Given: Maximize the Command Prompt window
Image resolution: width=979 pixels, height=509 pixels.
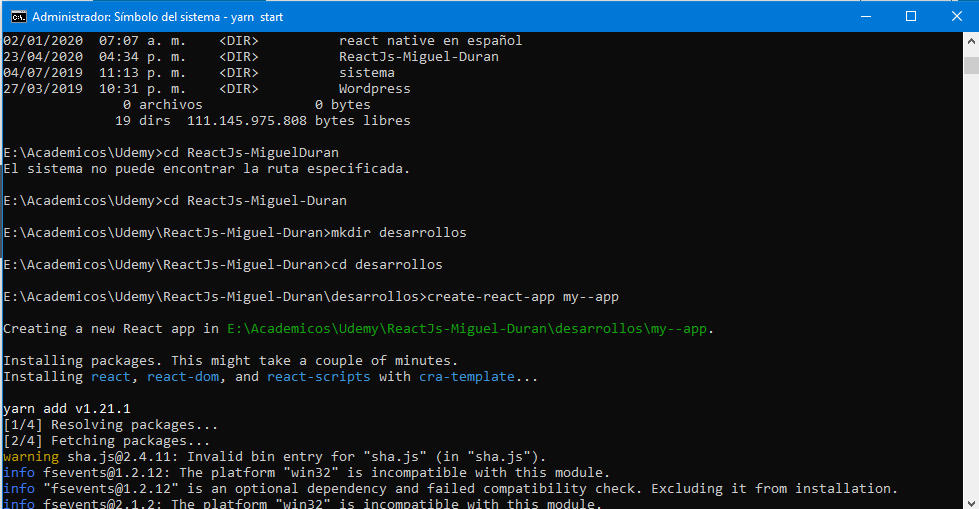Looking at the screenshot, I should click(911, 16).
